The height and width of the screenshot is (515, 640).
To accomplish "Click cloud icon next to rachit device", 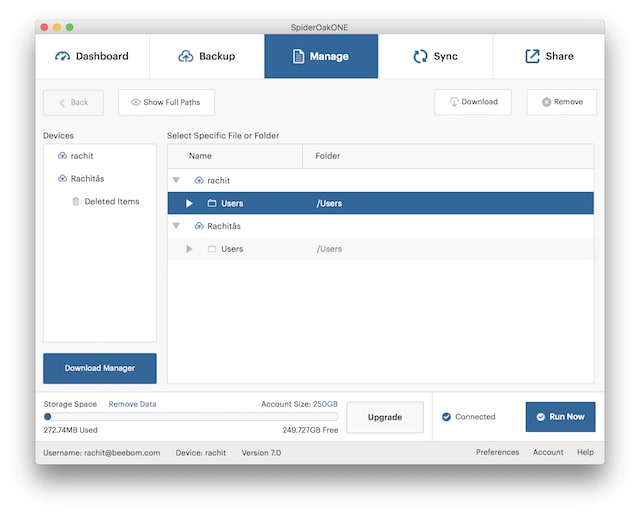I will [x=62, y=156].
